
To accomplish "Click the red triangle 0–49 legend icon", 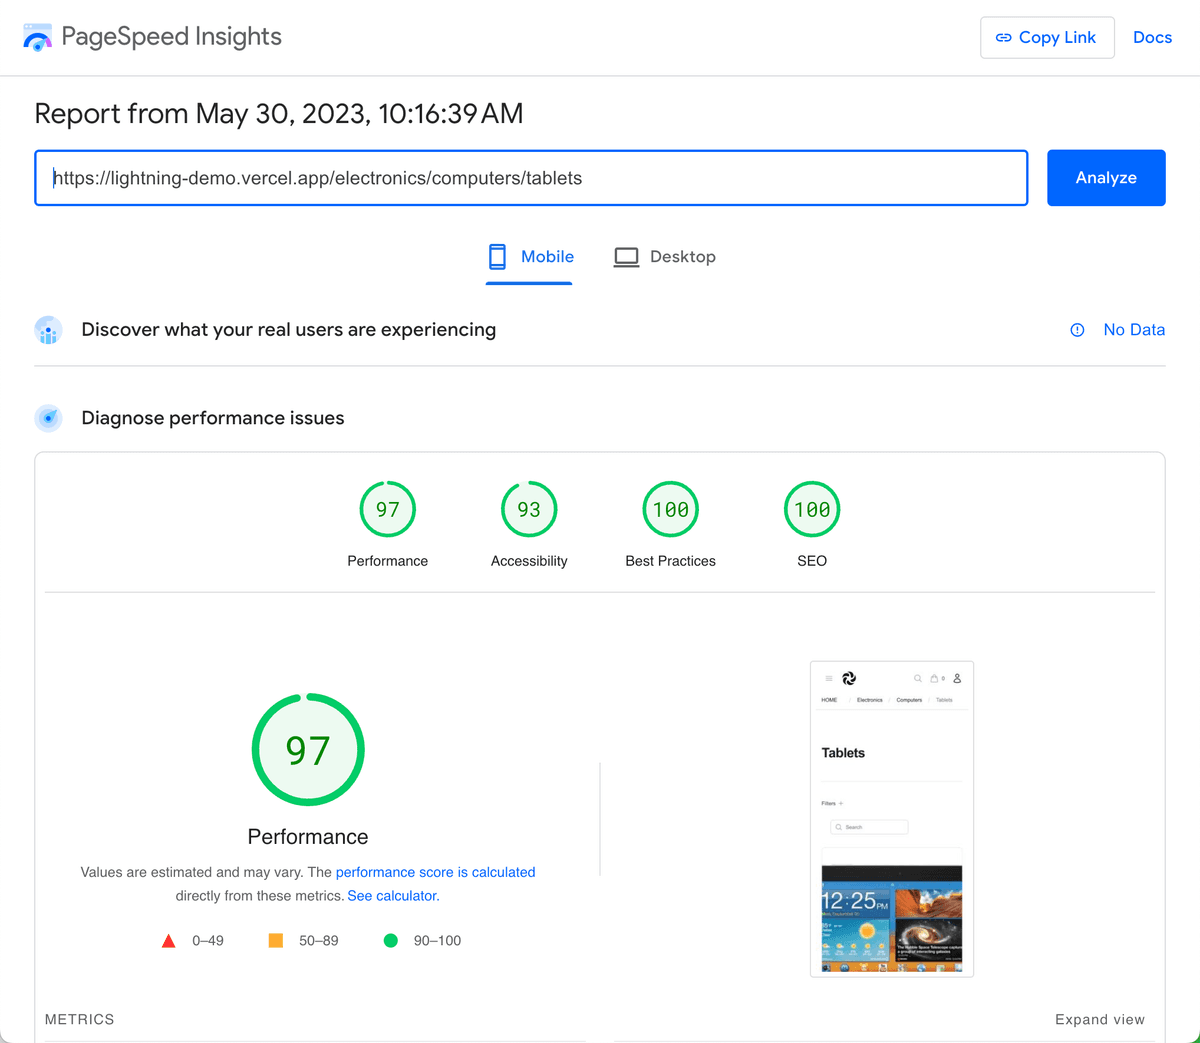I will [x=169, y=941].
